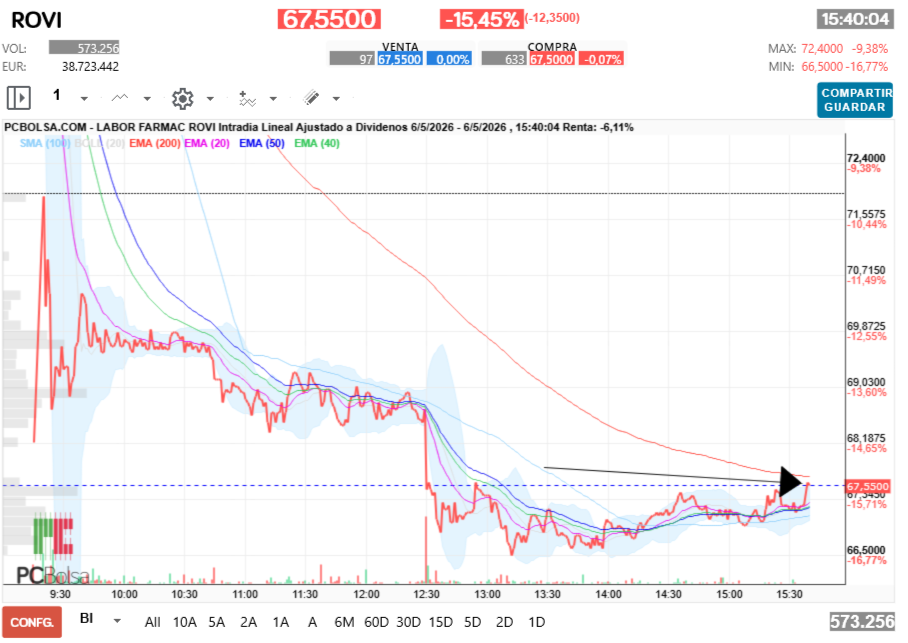Click the CONFG. button
Screen dimensions: 908x643
32,622
